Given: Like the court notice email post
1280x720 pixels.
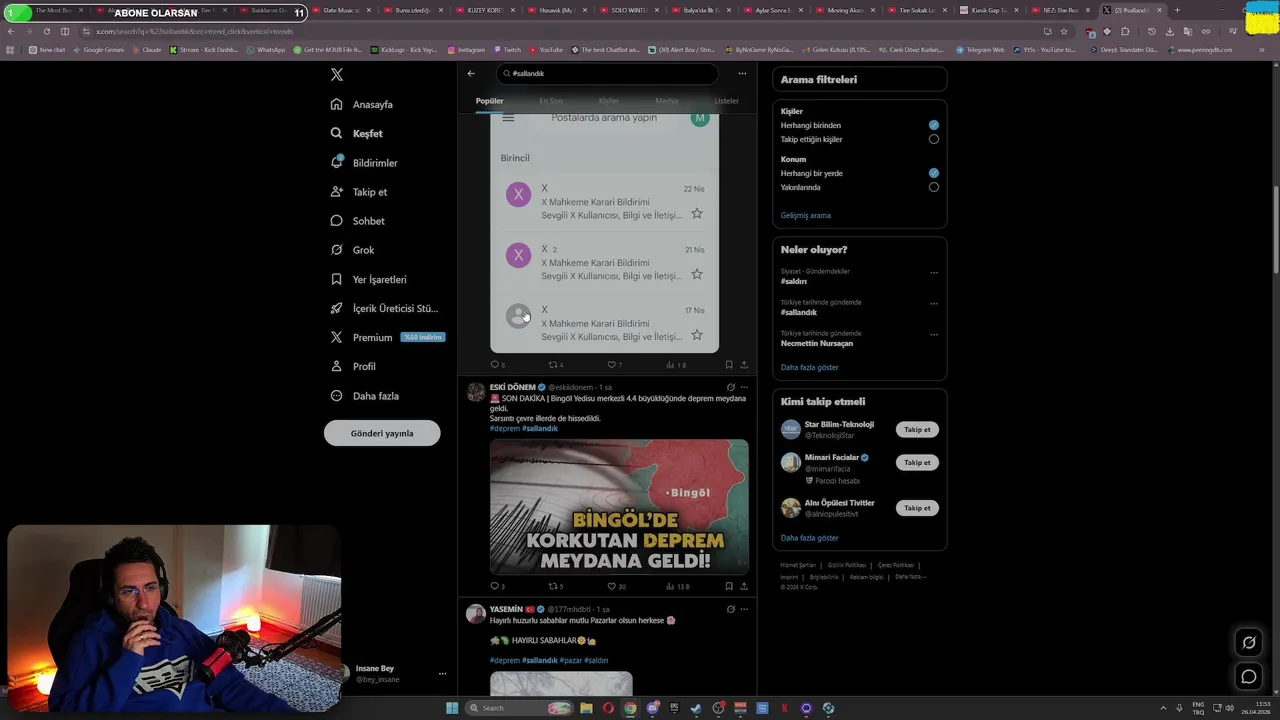Looking at the screenshot, I should click(614, 365).
